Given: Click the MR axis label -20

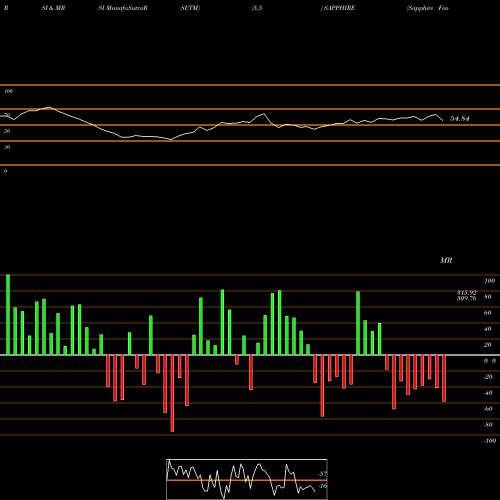Looking at the screenshot, I should coord(488,377).
